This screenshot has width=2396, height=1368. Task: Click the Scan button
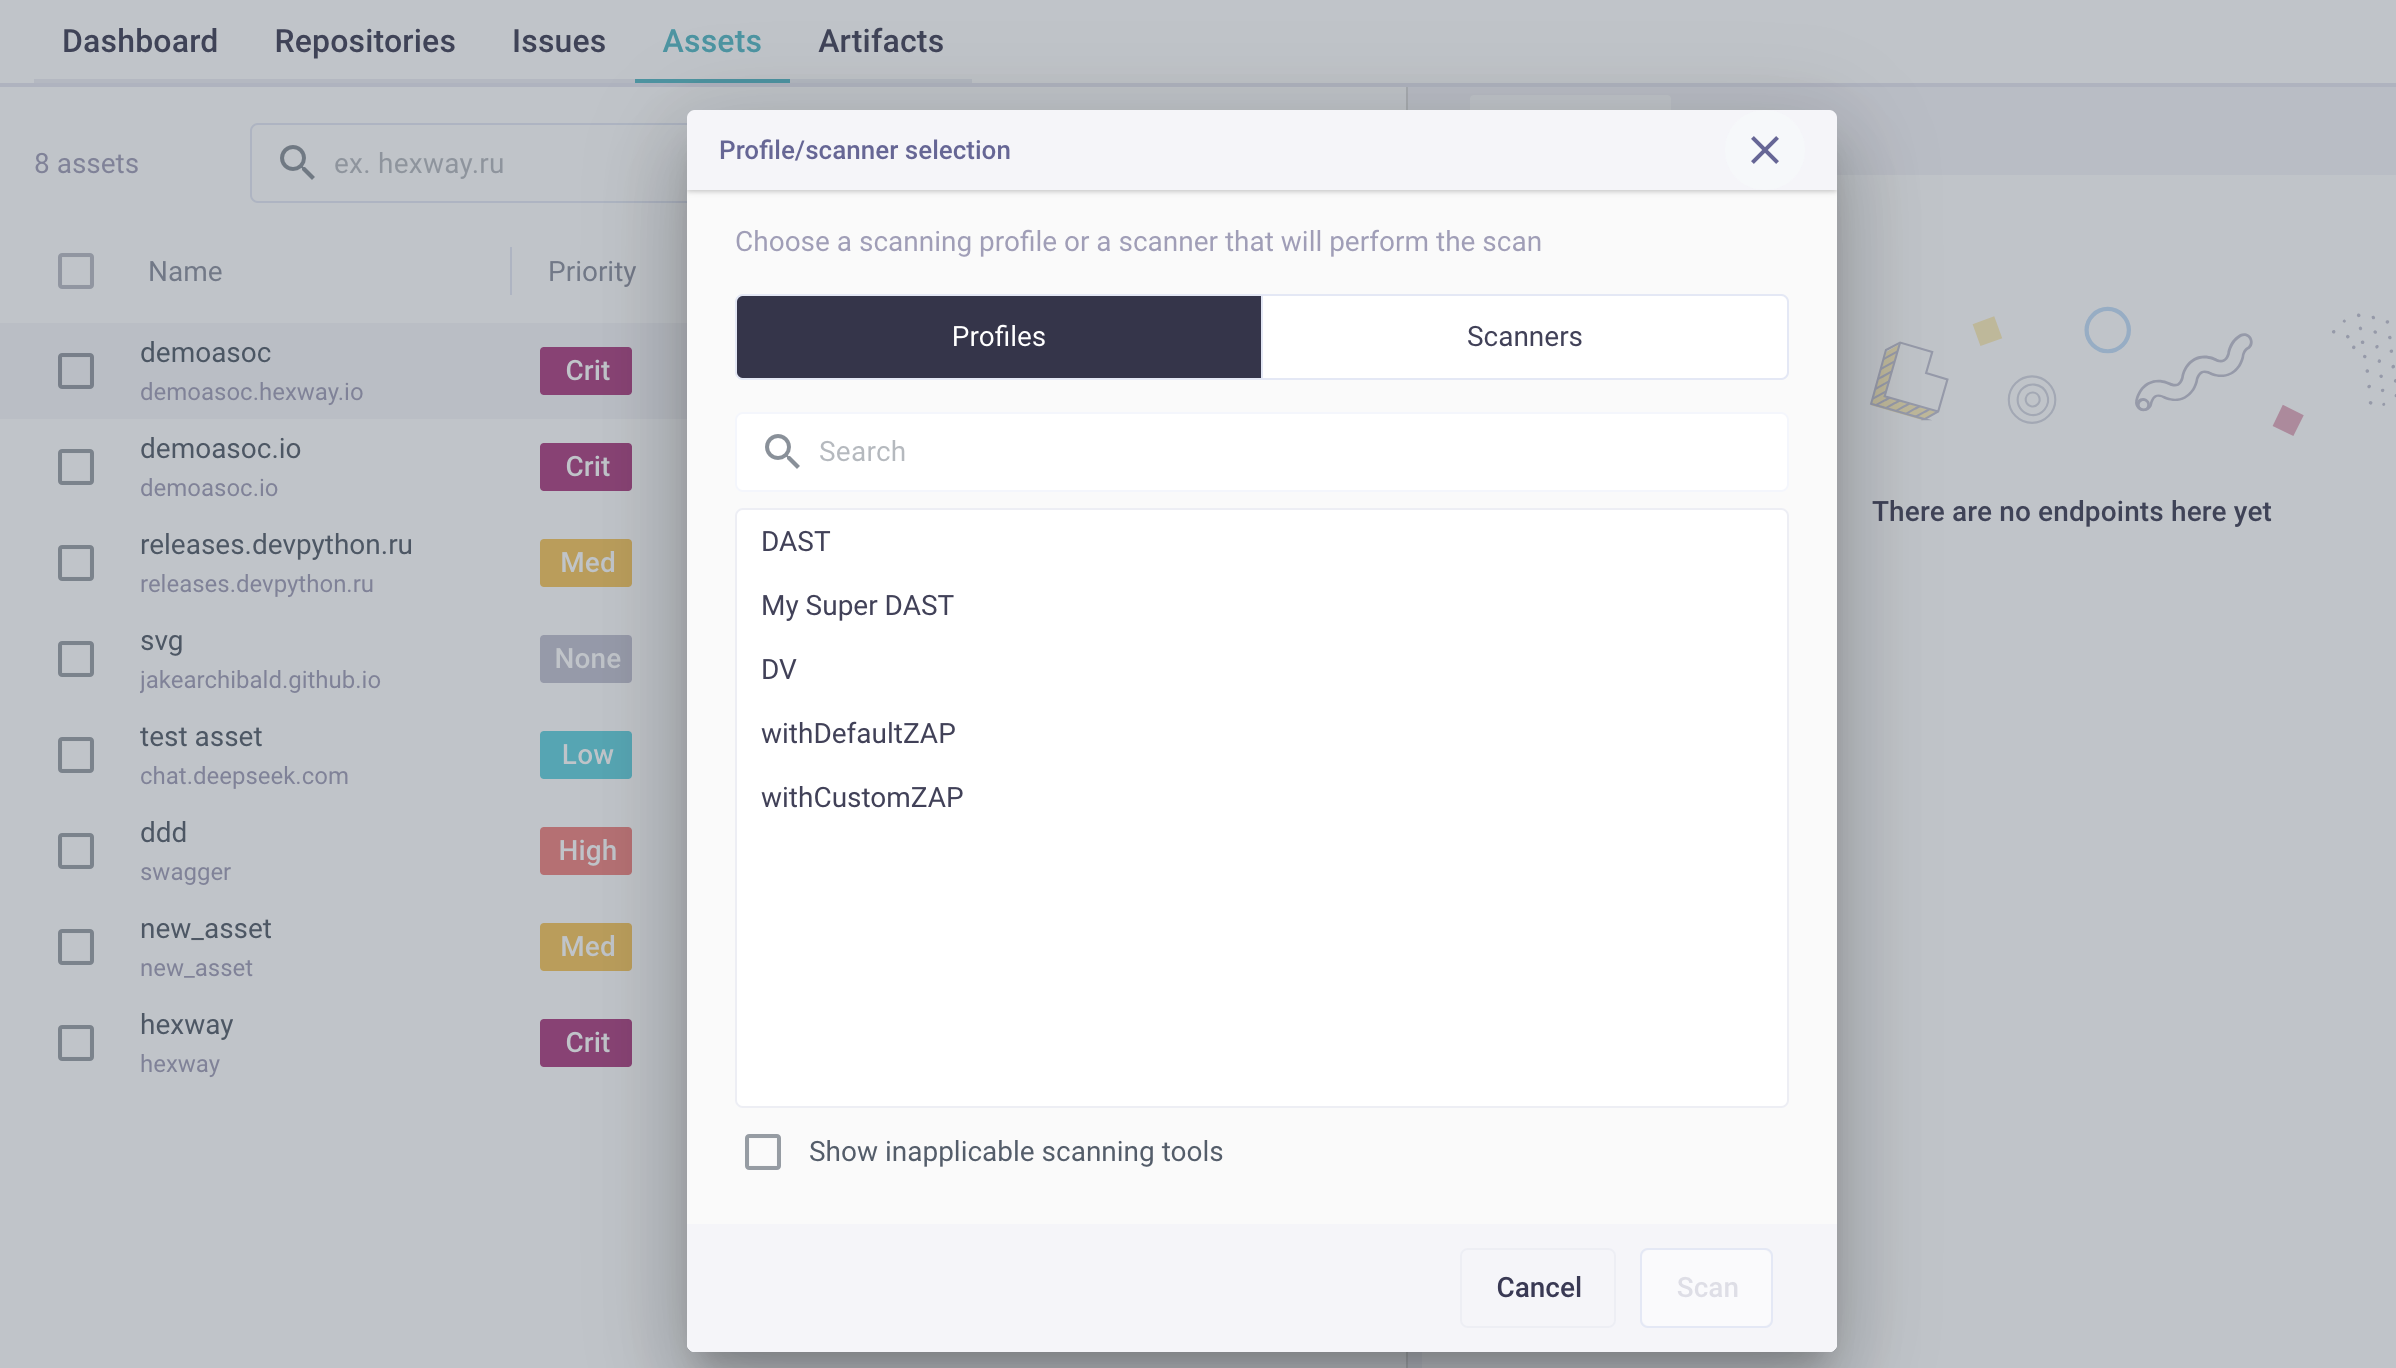click(x=1706, y=1288)
